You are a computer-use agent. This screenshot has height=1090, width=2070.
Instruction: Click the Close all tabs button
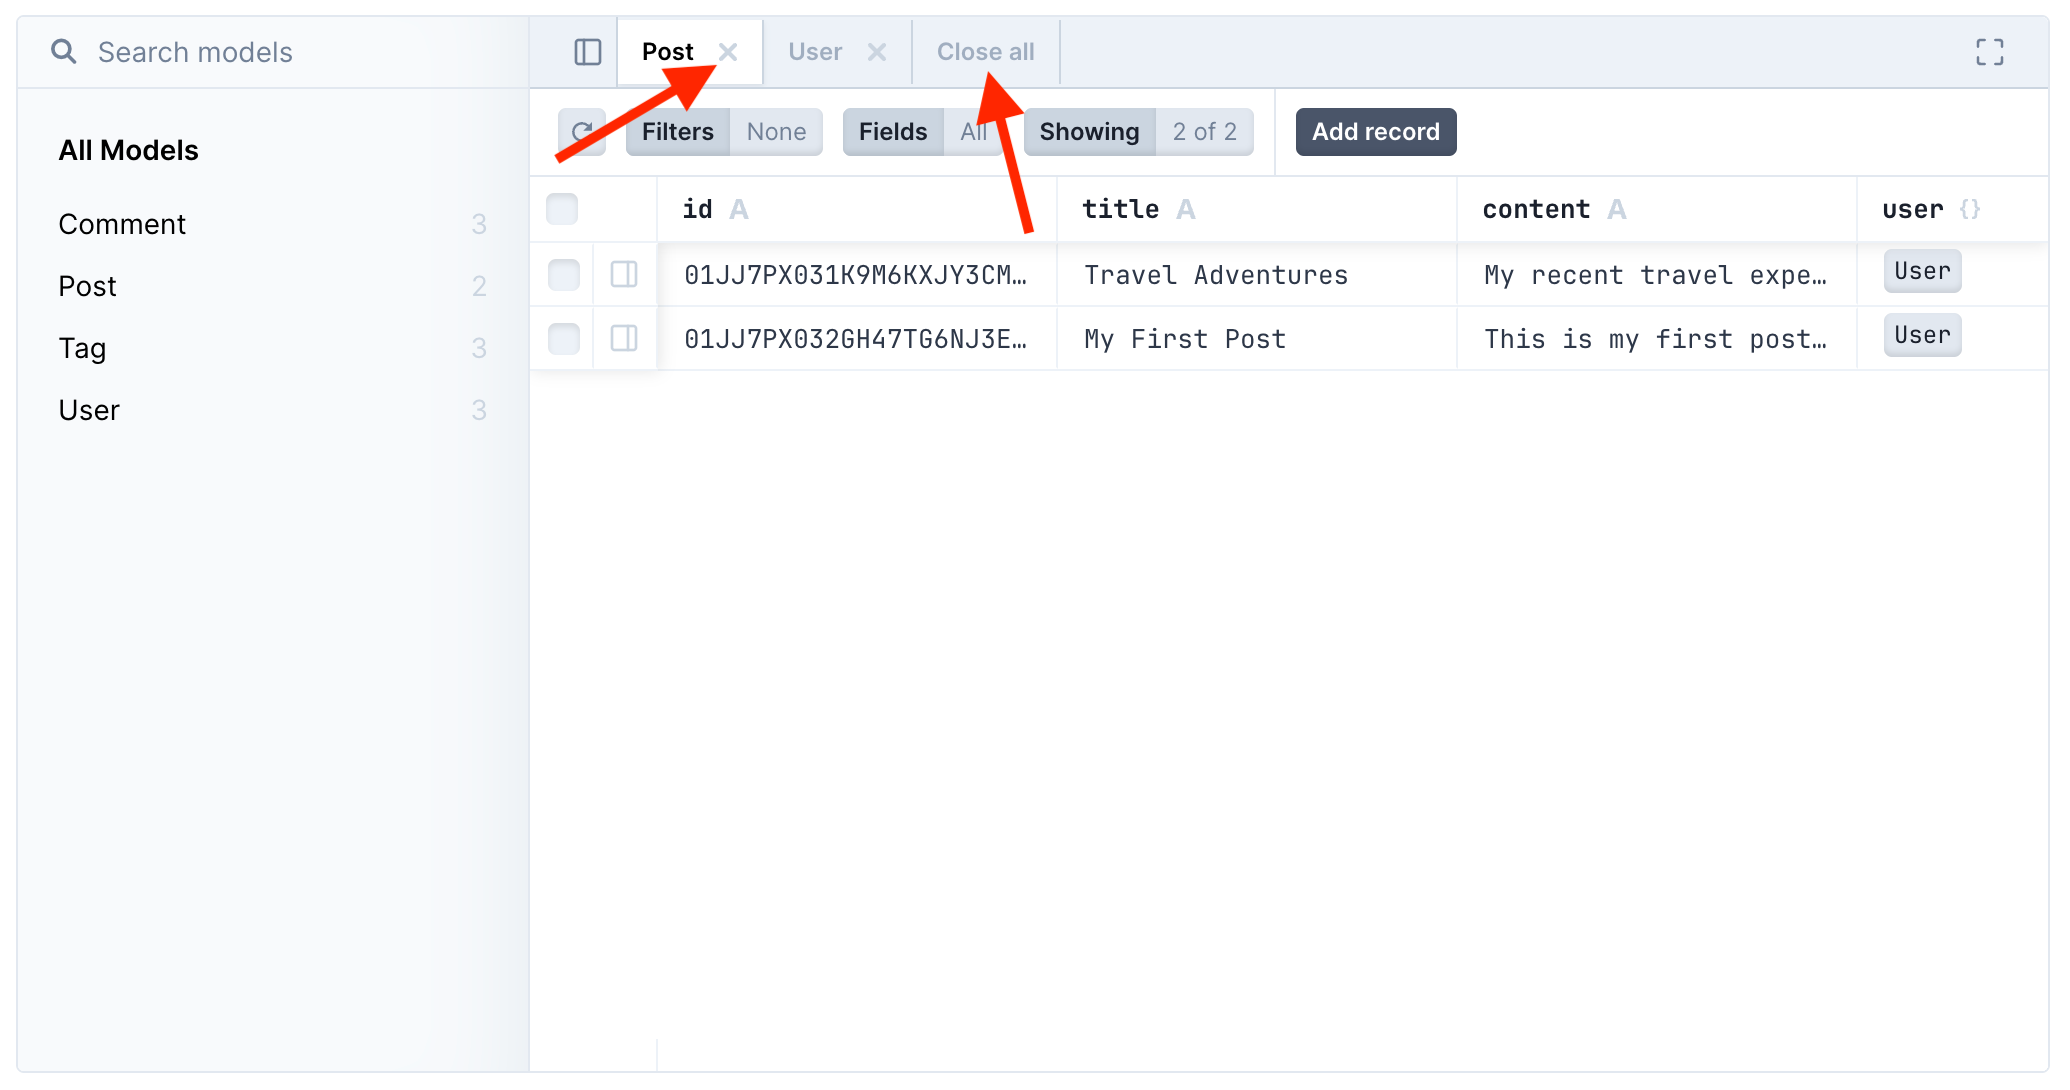(985, 52)
